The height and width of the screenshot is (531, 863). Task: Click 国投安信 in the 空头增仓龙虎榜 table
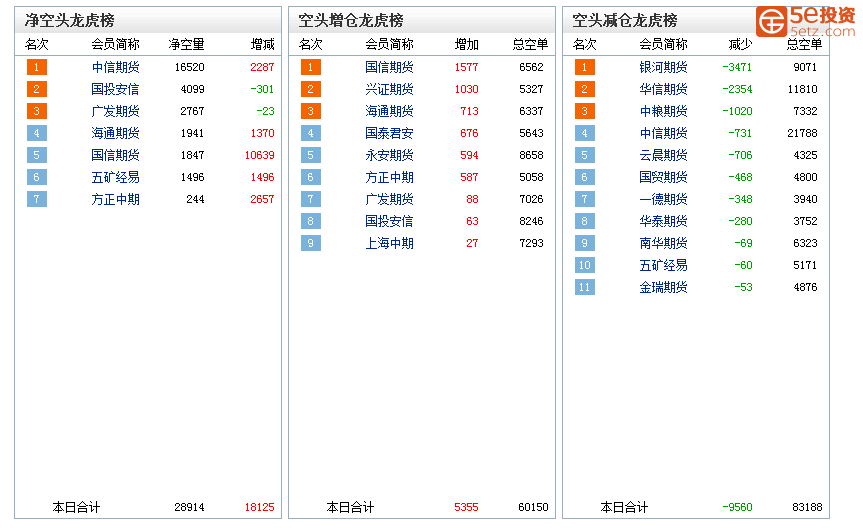pos(390,221)
